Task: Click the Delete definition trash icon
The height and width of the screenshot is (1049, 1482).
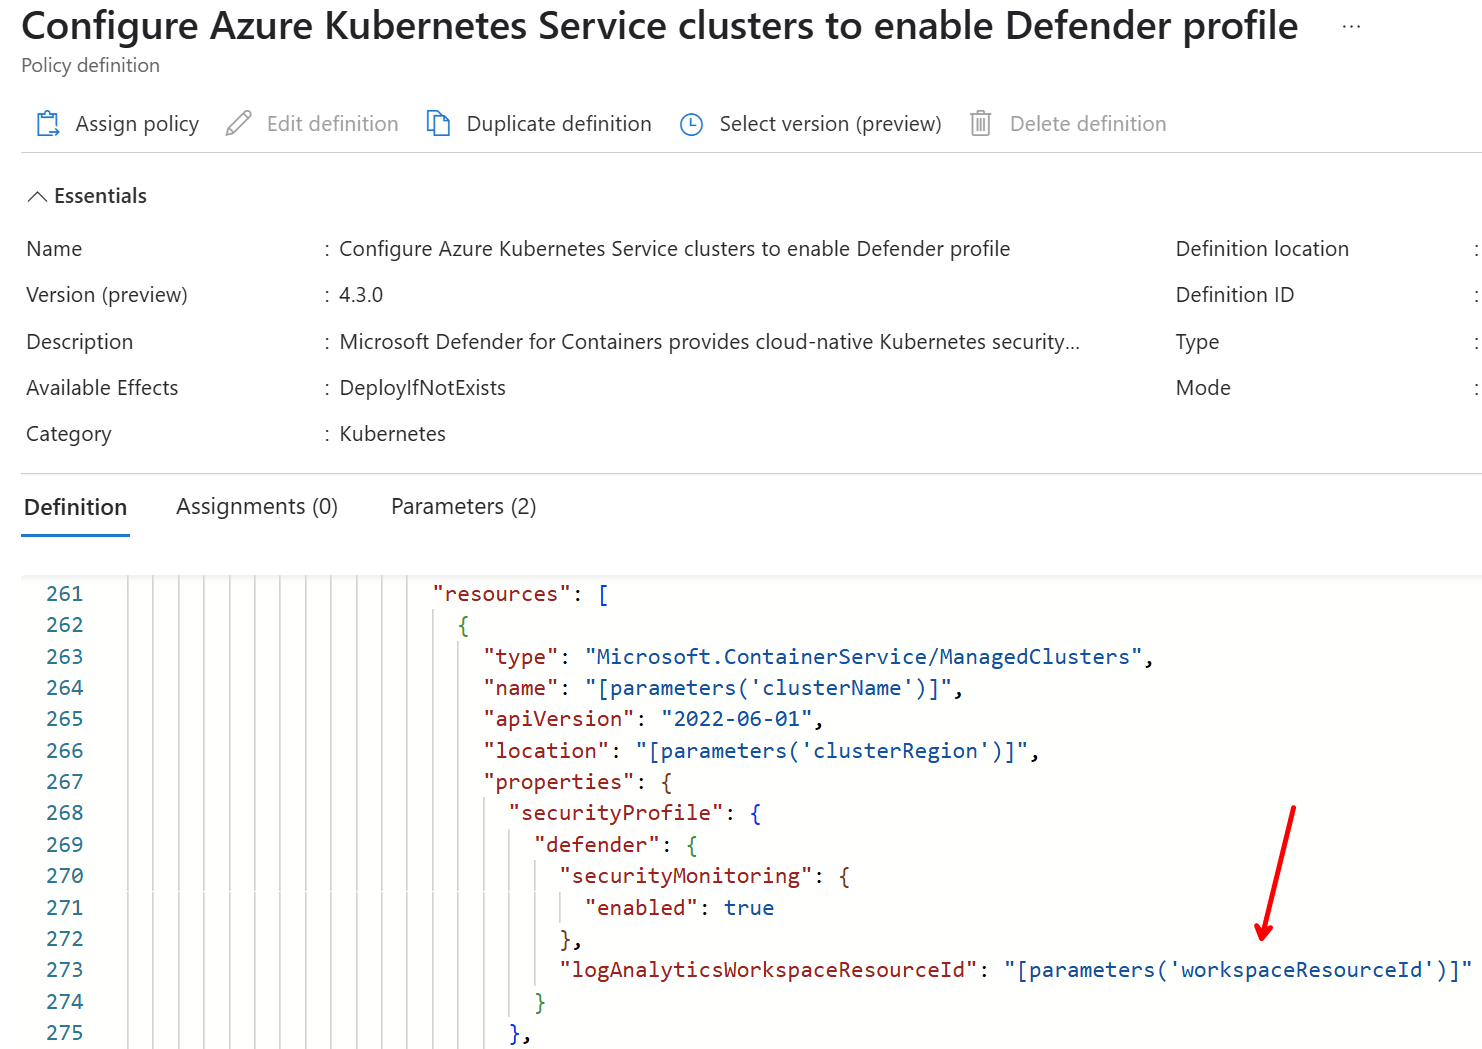Action: [x=980, y=124]
